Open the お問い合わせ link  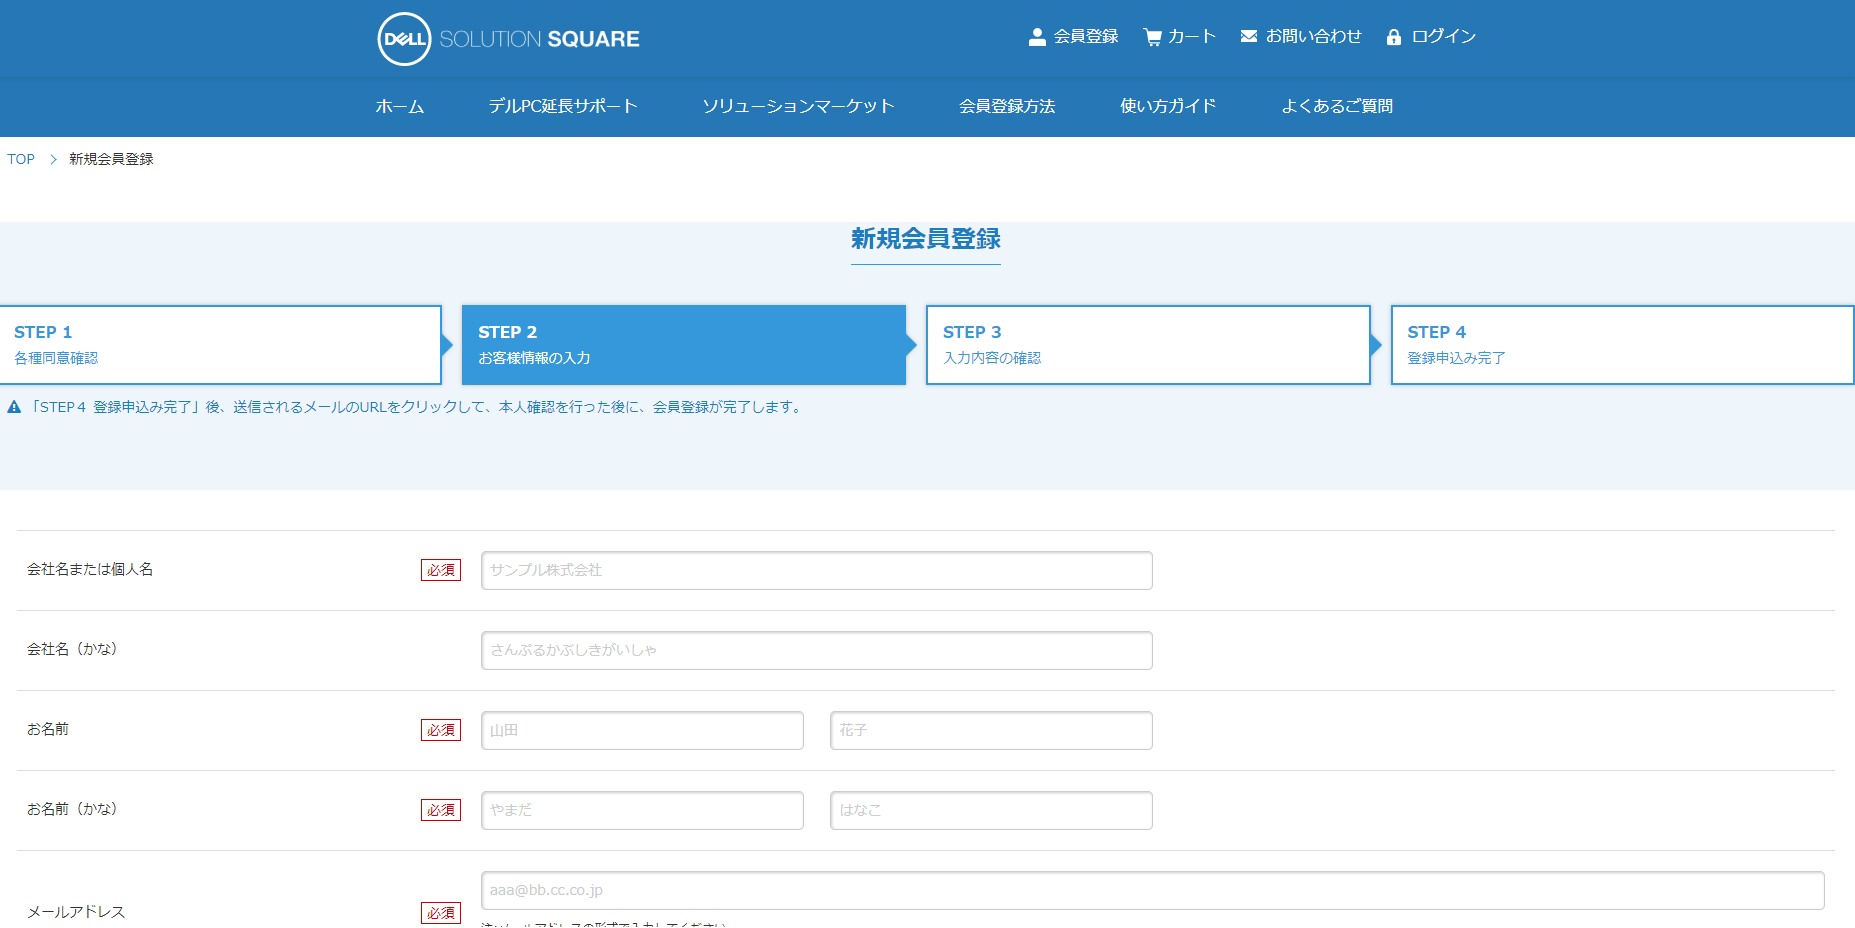pos(1314,36)
